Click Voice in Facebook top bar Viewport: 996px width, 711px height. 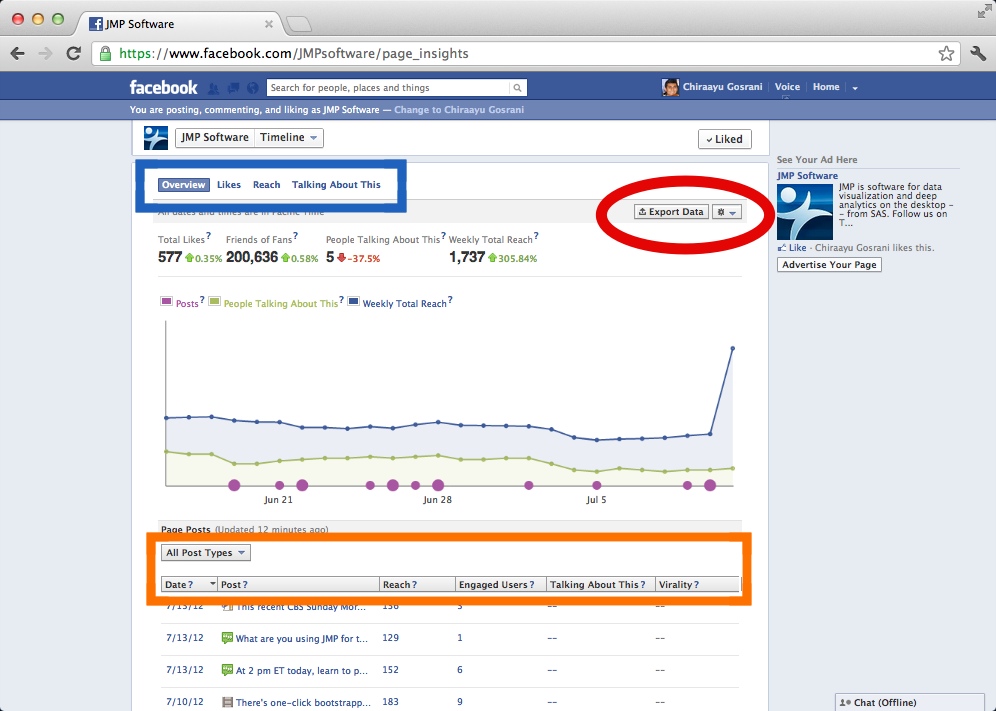(787, 87)
